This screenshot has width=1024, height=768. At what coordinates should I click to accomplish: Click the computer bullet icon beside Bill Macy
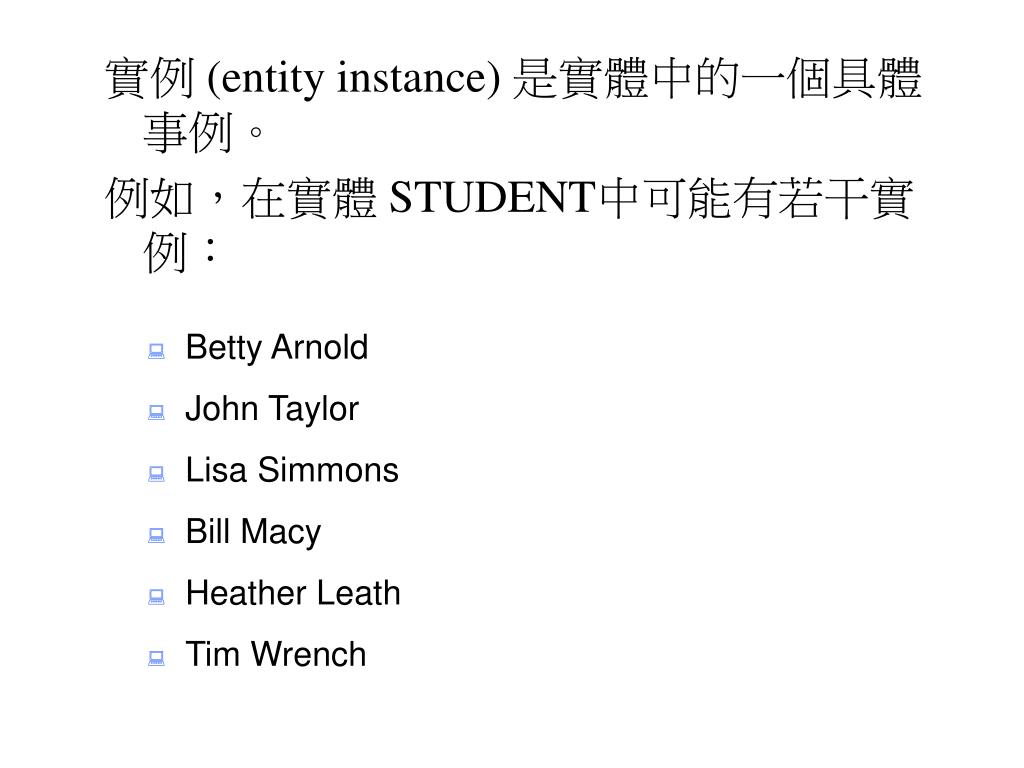[x=156, y=536]
